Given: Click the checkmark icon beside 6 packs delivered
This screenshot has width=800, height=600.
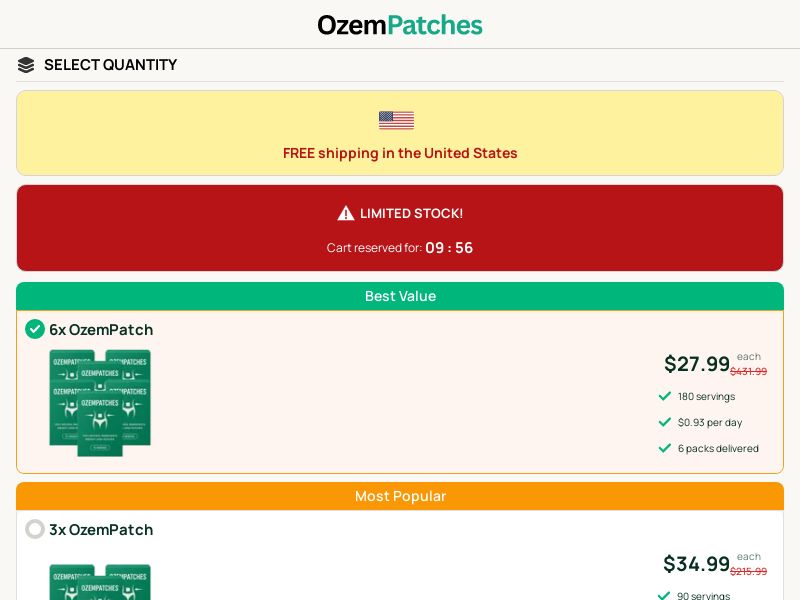Looking at the screenshot, I should 665,448.
